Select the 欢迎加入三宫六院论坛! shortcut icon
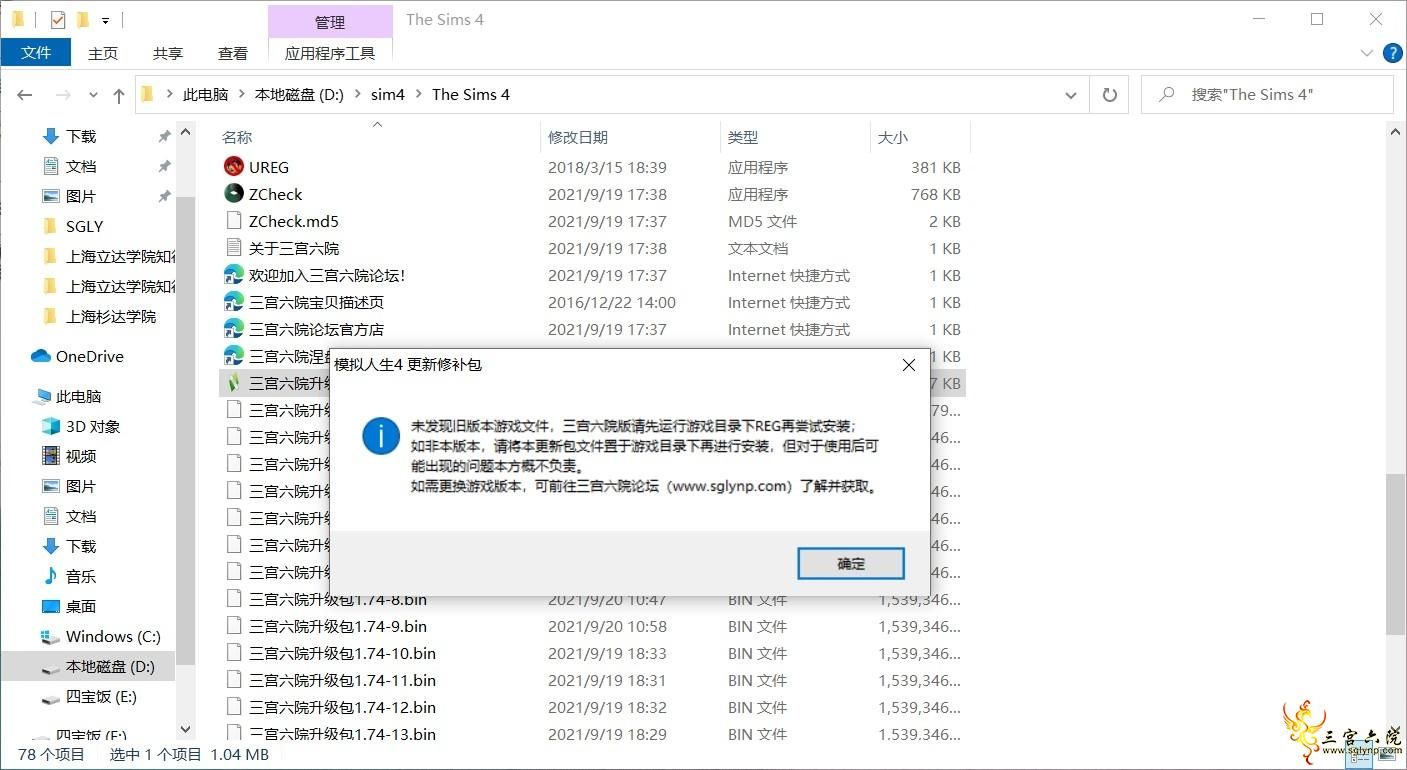Viewport: 1407px width, 770px height. pyautogui.click(x=234, y=275)
